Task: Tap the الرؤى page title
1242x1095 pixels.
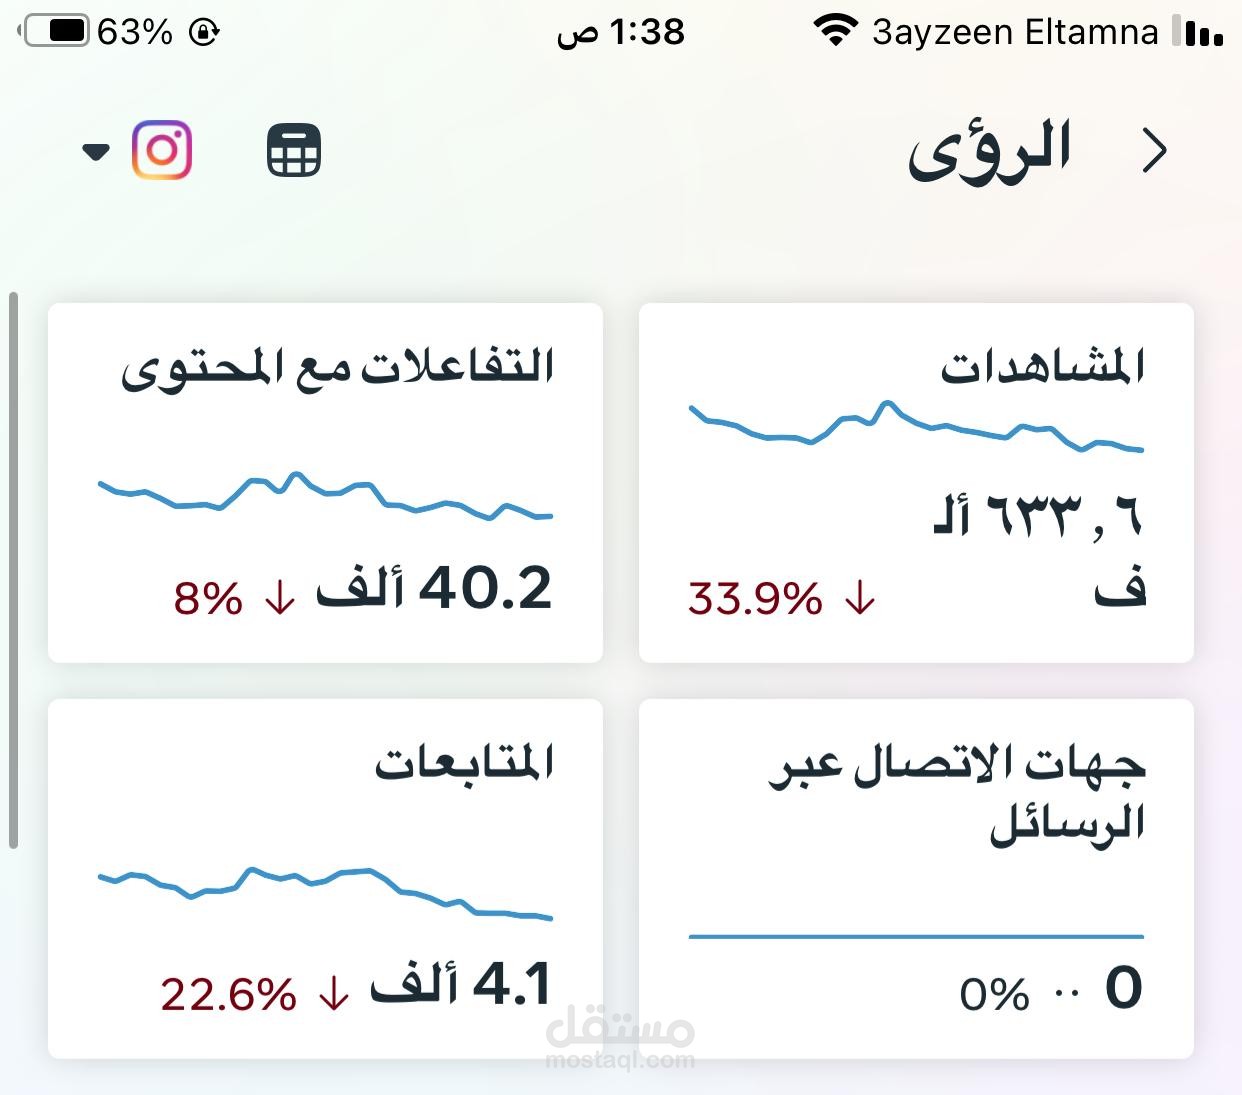Action: 989,152
